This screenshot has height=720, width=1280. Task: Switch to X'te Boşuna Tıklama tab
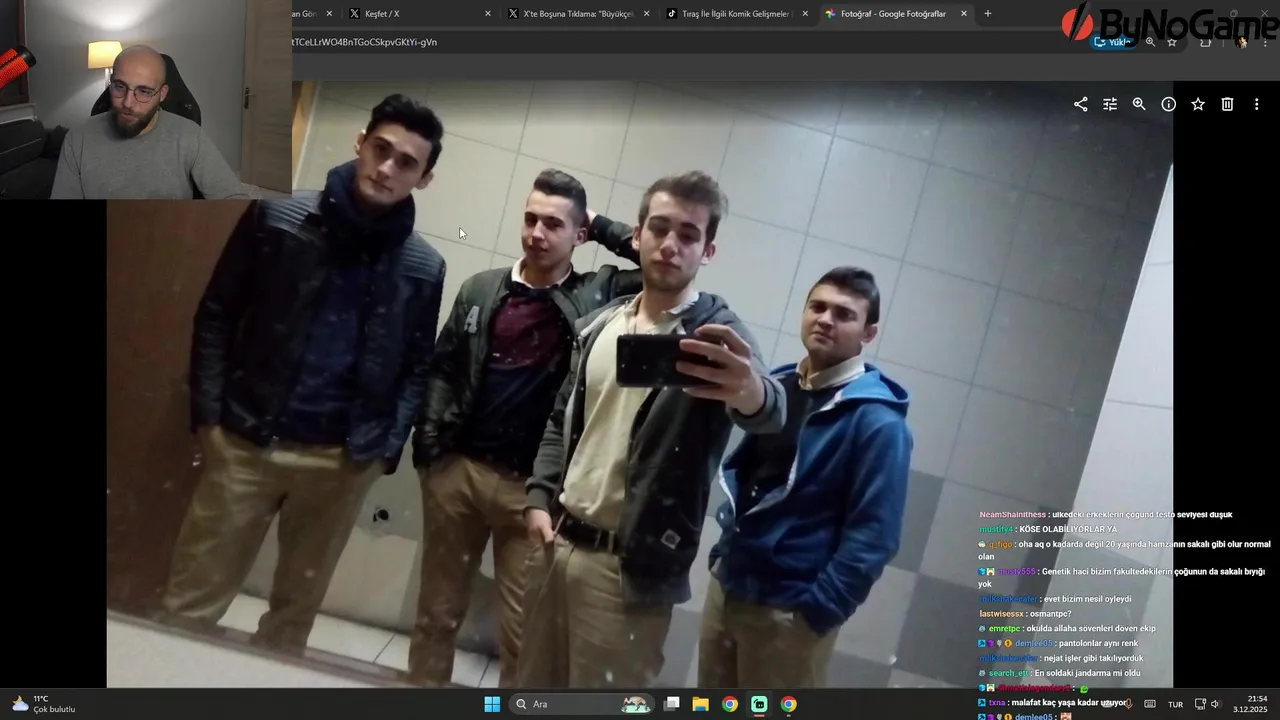tap(578, 14)
